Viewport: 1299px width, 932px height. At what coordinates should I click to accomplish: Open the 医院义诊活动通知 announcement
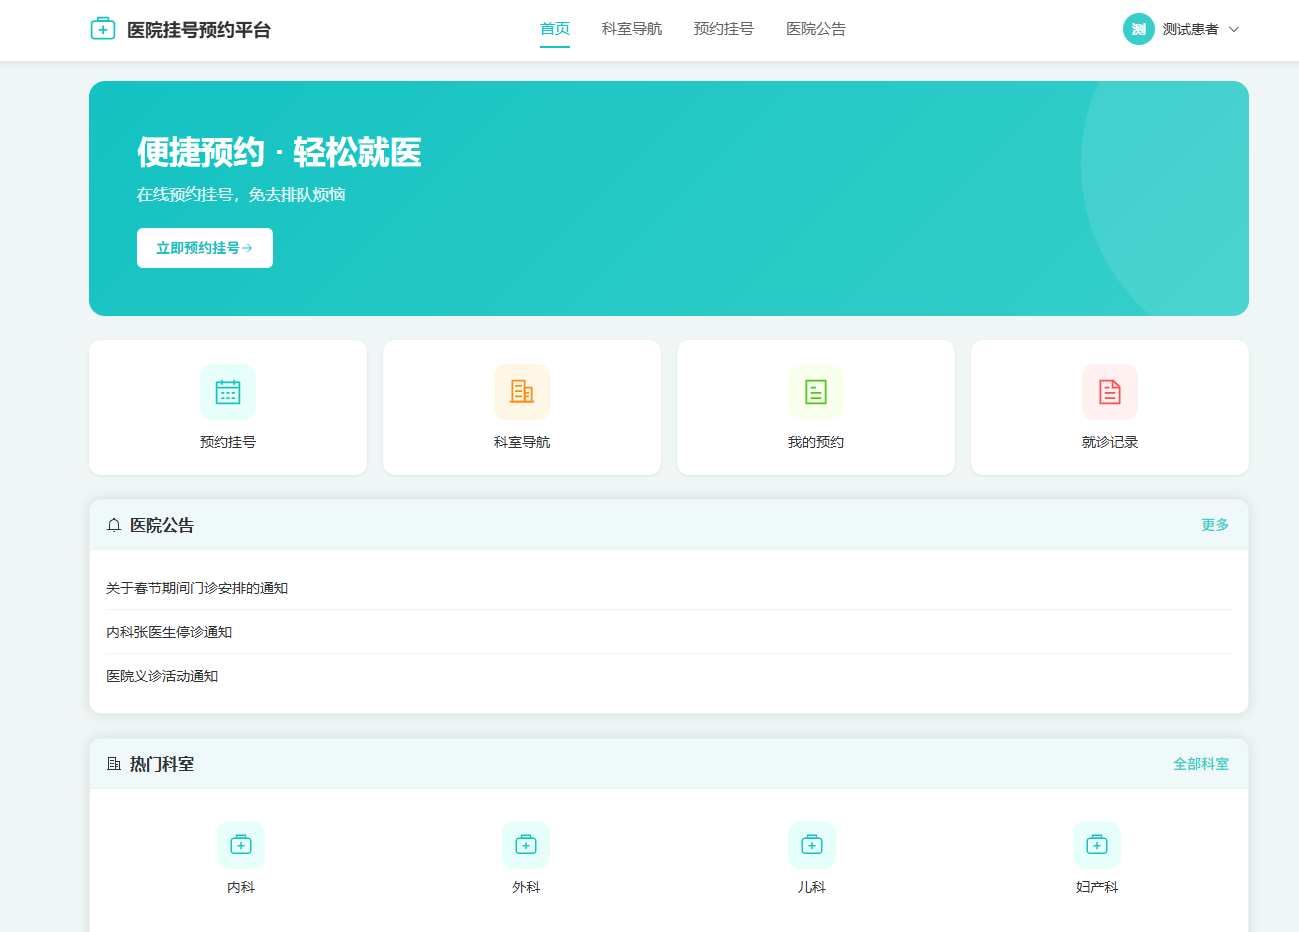[162, 676]
